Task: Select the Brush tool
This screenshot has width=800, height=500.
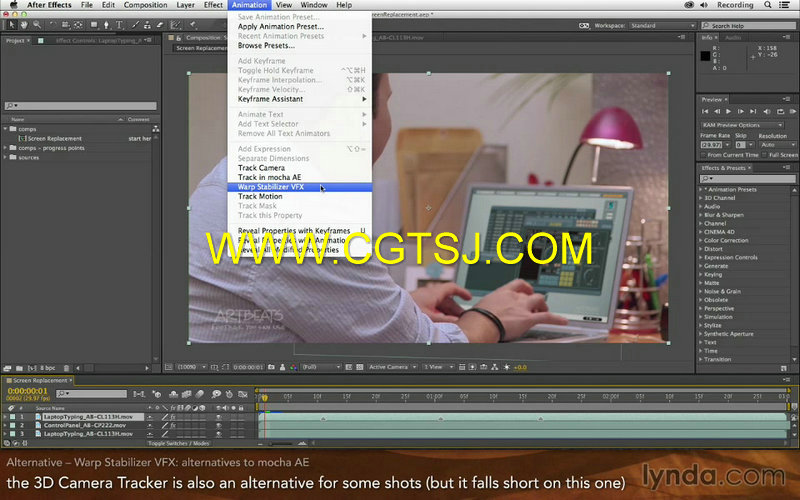Action: point(135,24)
